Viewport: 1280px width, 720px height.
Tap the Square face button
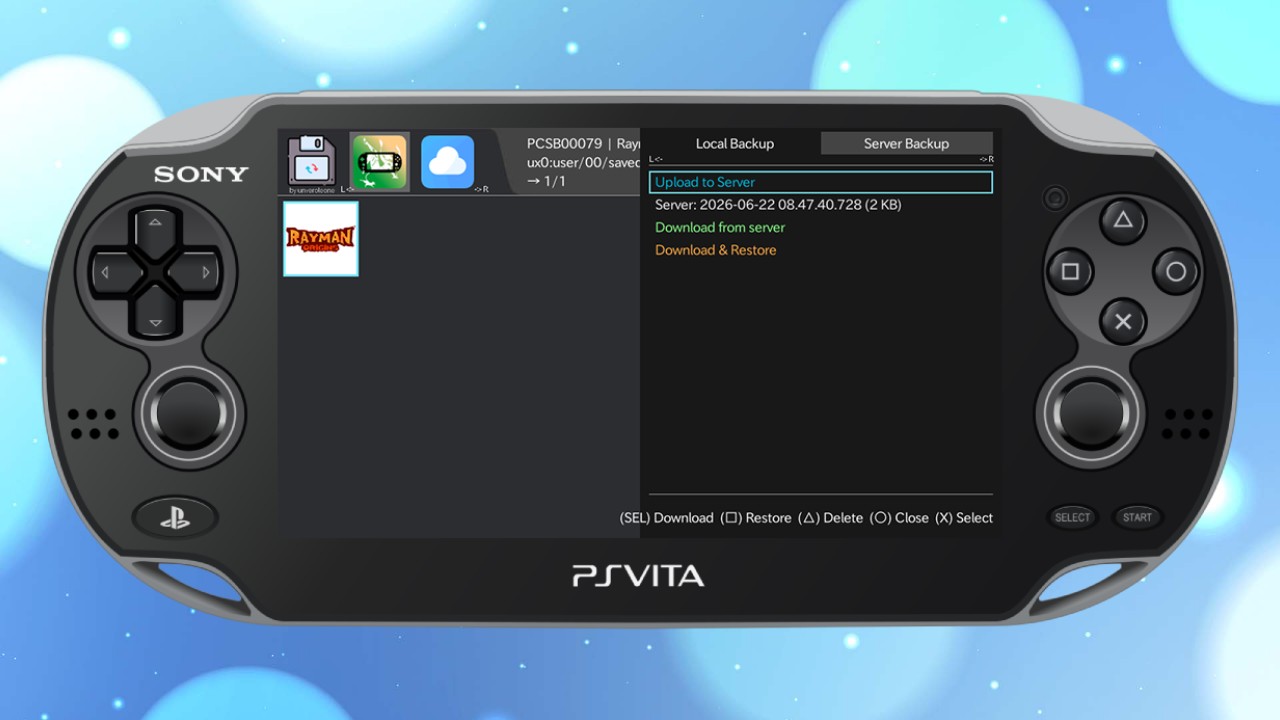1070,272
